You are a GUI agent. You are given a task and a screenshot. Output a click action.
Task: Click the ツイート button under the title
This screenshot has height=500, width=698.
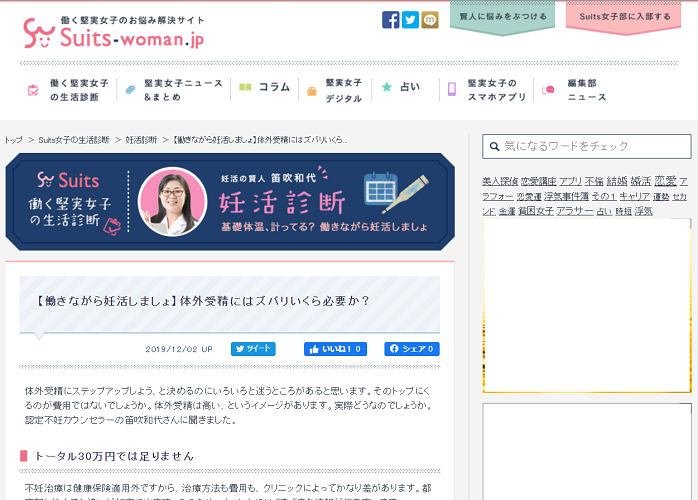253,349
